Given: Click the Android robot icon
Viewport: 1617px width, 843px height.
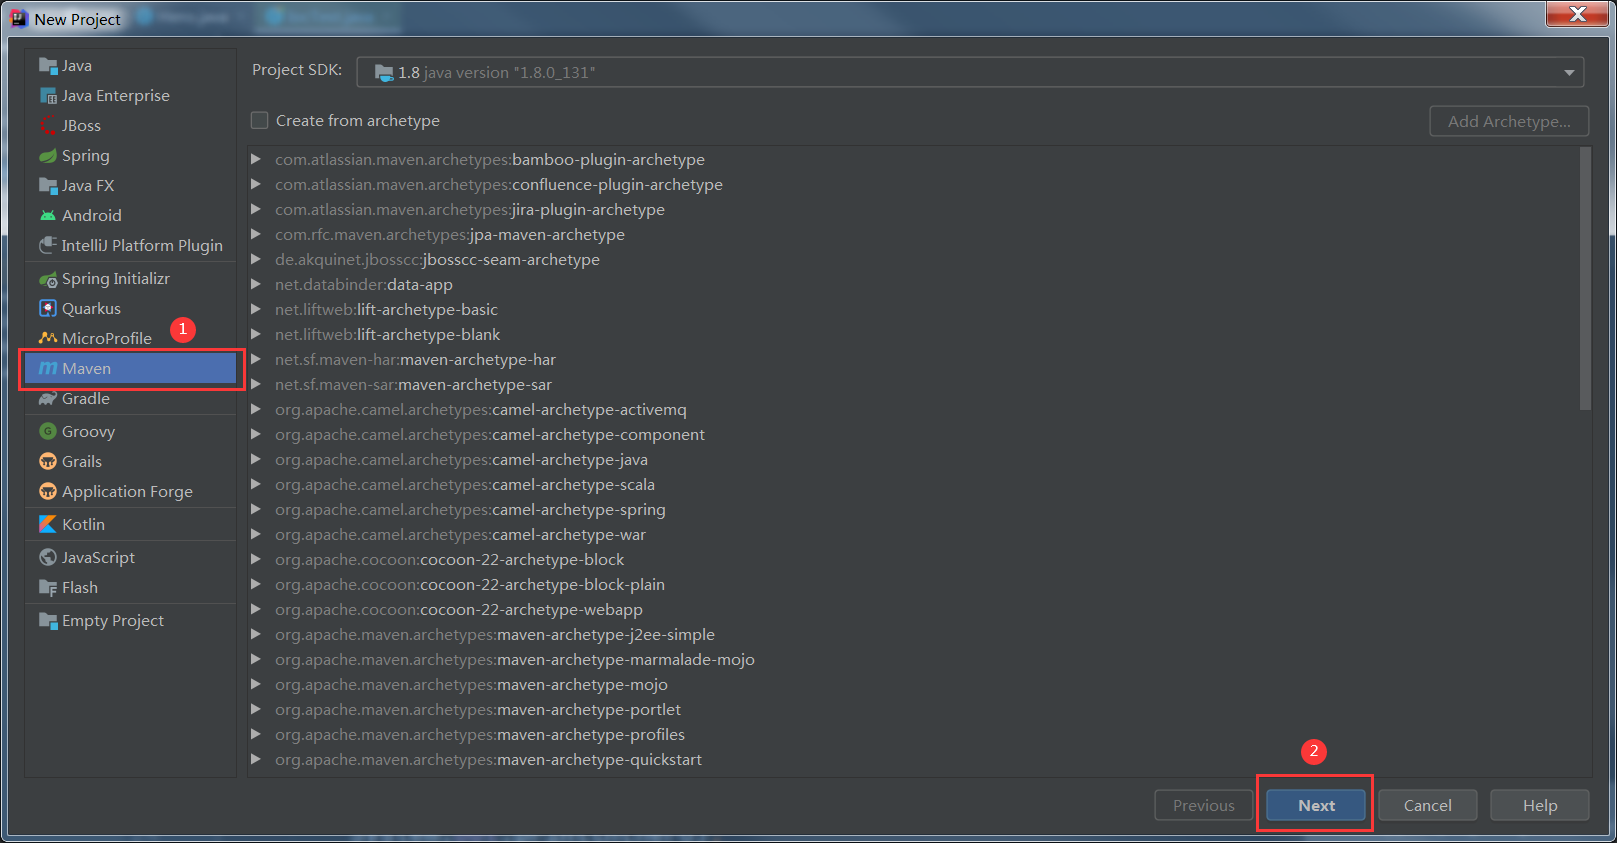Looking at the screenshot, I should point(48,216).
